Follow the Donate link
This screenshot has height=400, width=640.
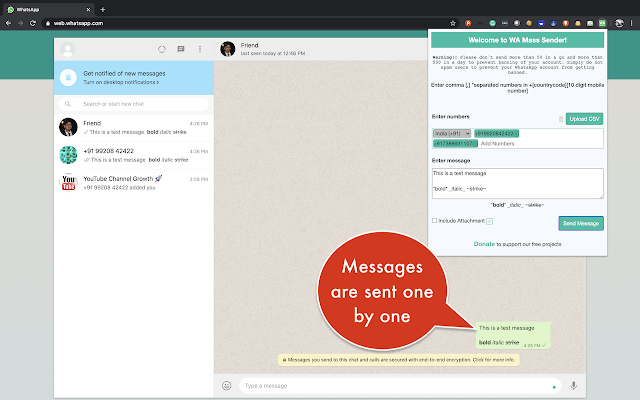click(484, 244)
